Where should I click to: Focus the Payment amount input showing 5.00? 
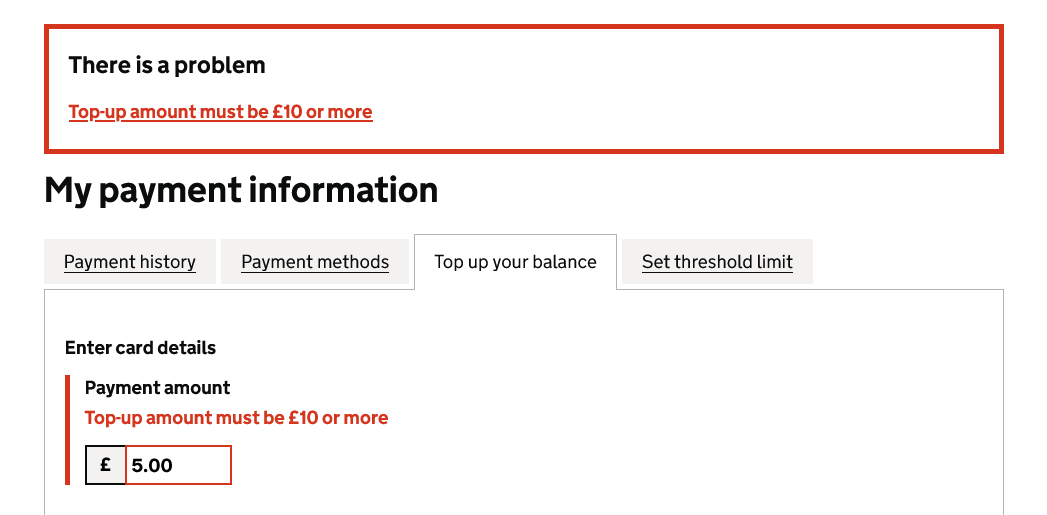pyautogui.click(x=178, y=465)
